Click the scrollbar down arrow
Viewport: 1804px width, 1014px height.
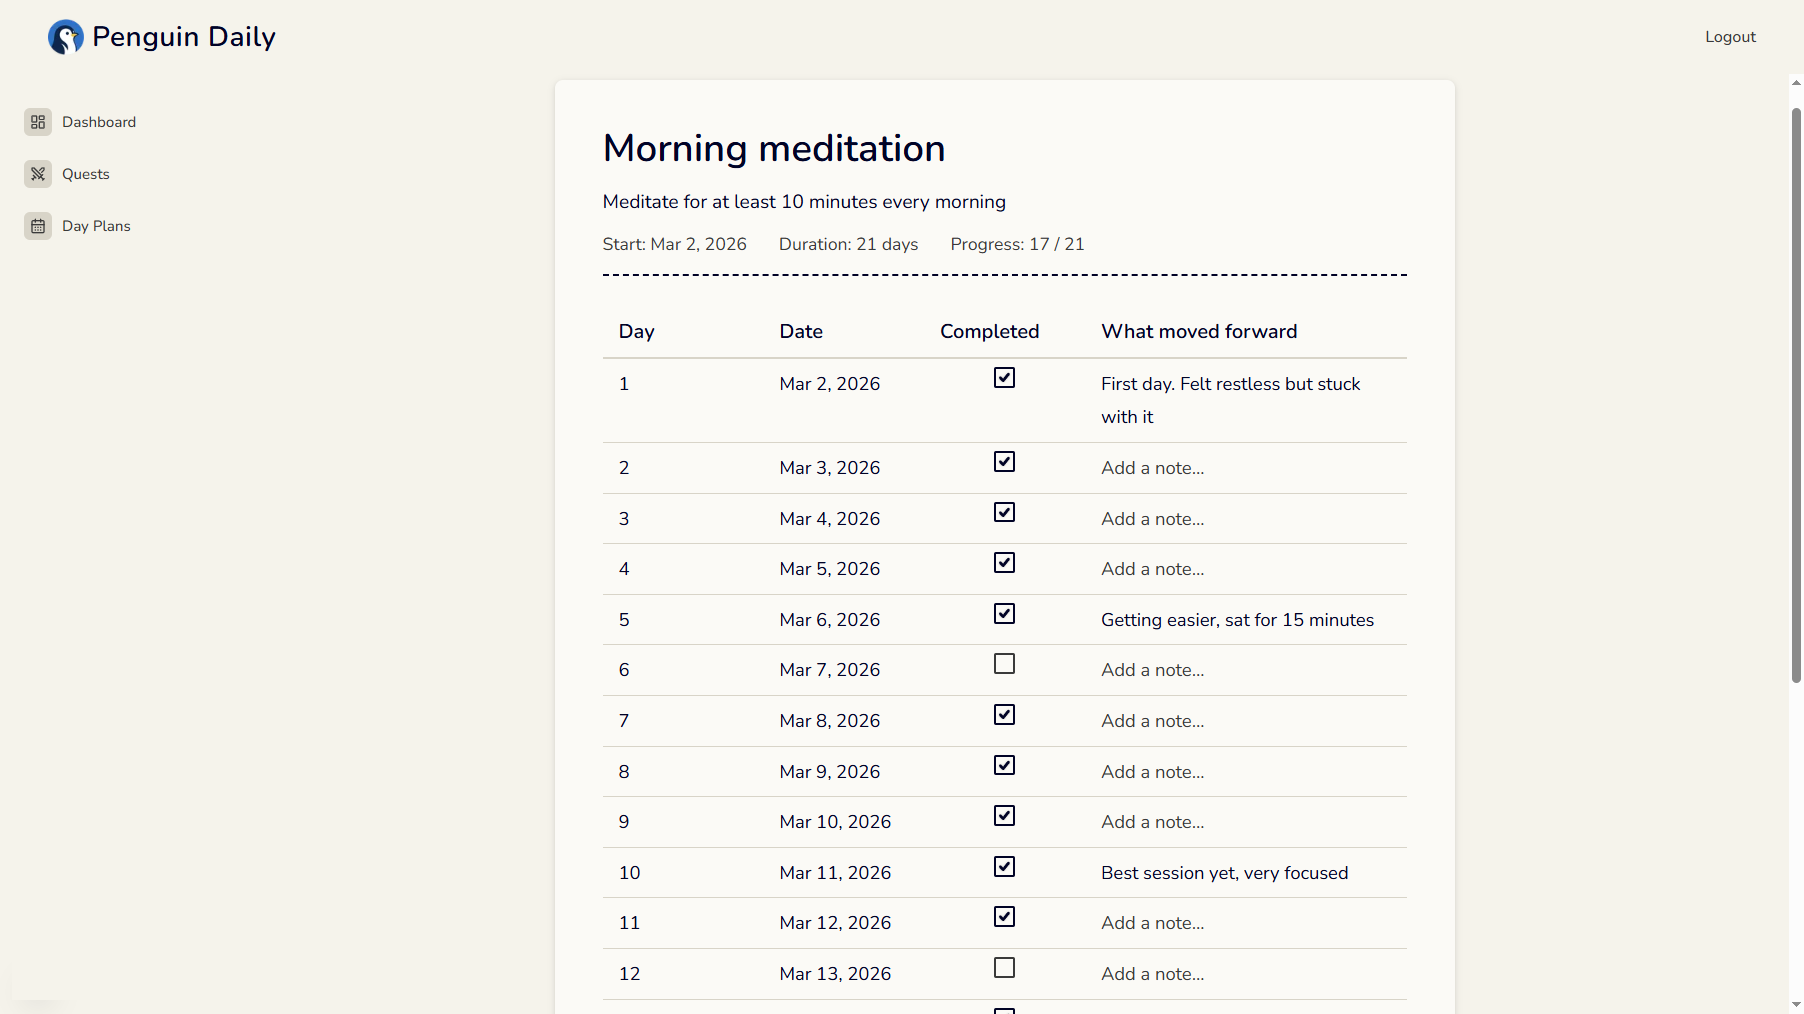pos(1796,1004)
